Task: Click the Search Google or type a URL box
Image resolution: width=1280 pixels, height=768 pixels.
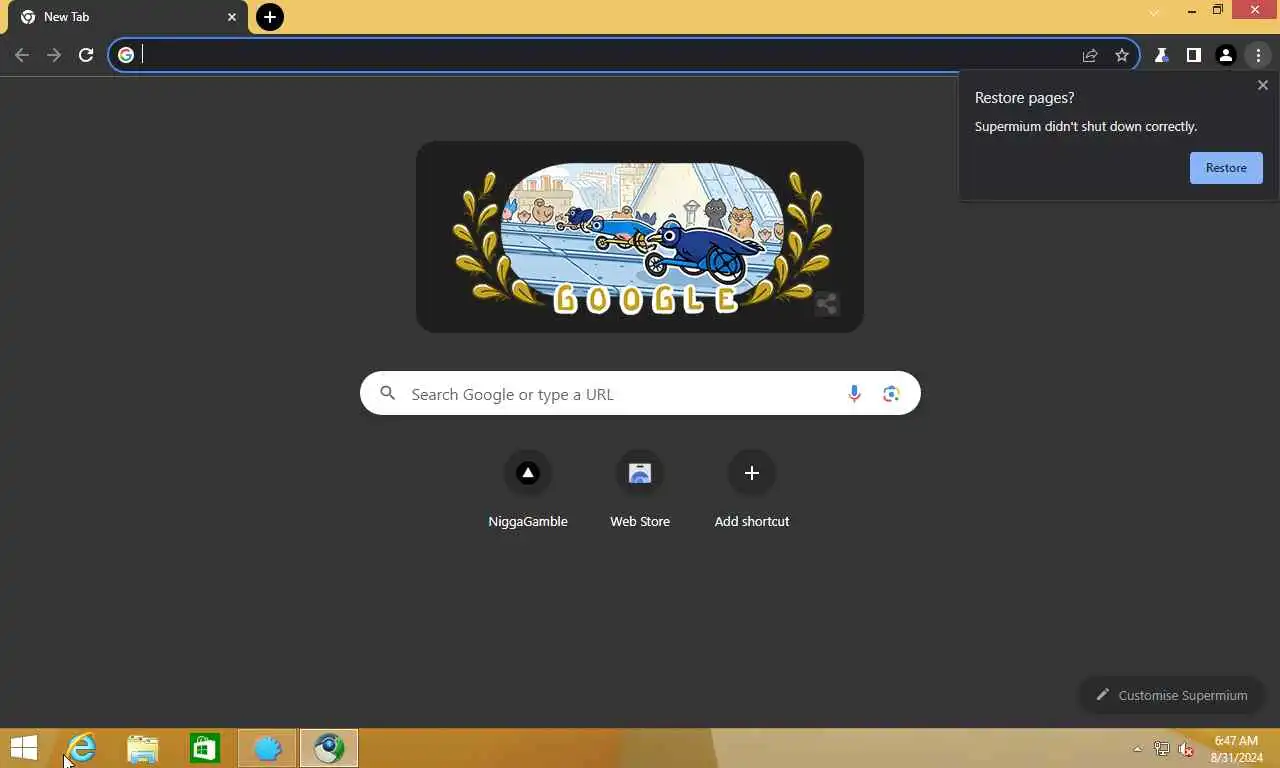Action: coord(640,394)
